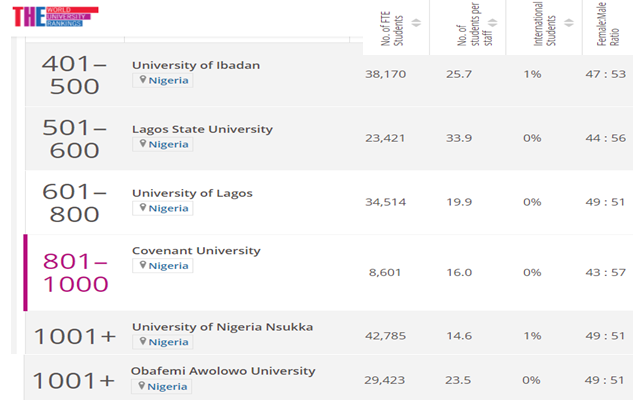The width and height of the screenshot is (633, 400).
Task: Click the location pin icon under University of Ibadan
Action: (143, 81)
